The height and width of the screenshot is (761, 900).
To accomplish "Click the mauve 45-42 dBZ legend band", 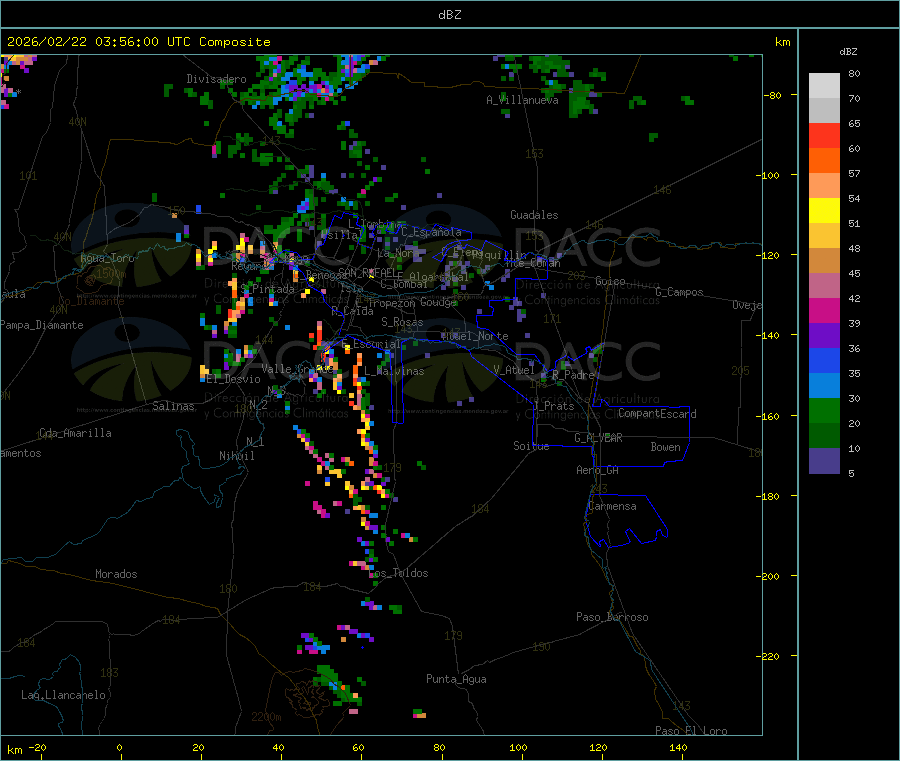I will click(824, 286).
